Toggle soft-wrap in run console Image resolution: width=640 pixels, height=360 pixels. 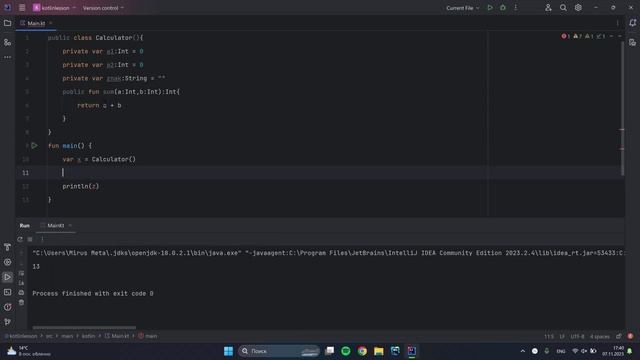click(21, 273)
